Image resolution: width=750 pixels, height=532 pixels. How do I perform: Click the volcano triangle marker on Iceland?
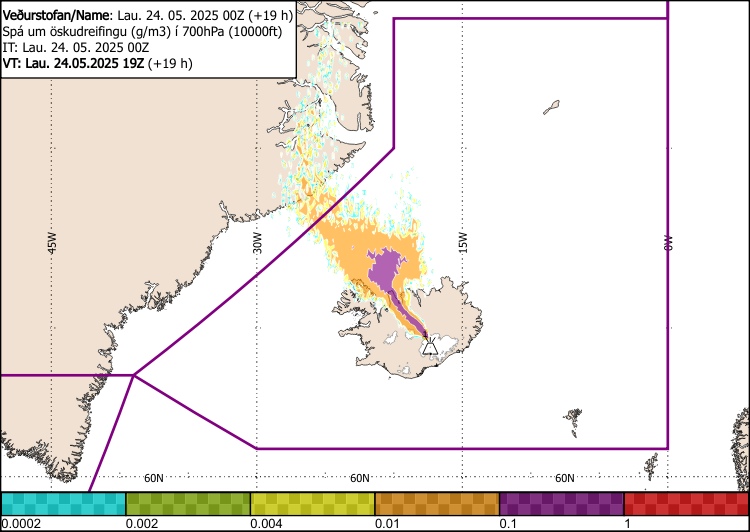430,346
